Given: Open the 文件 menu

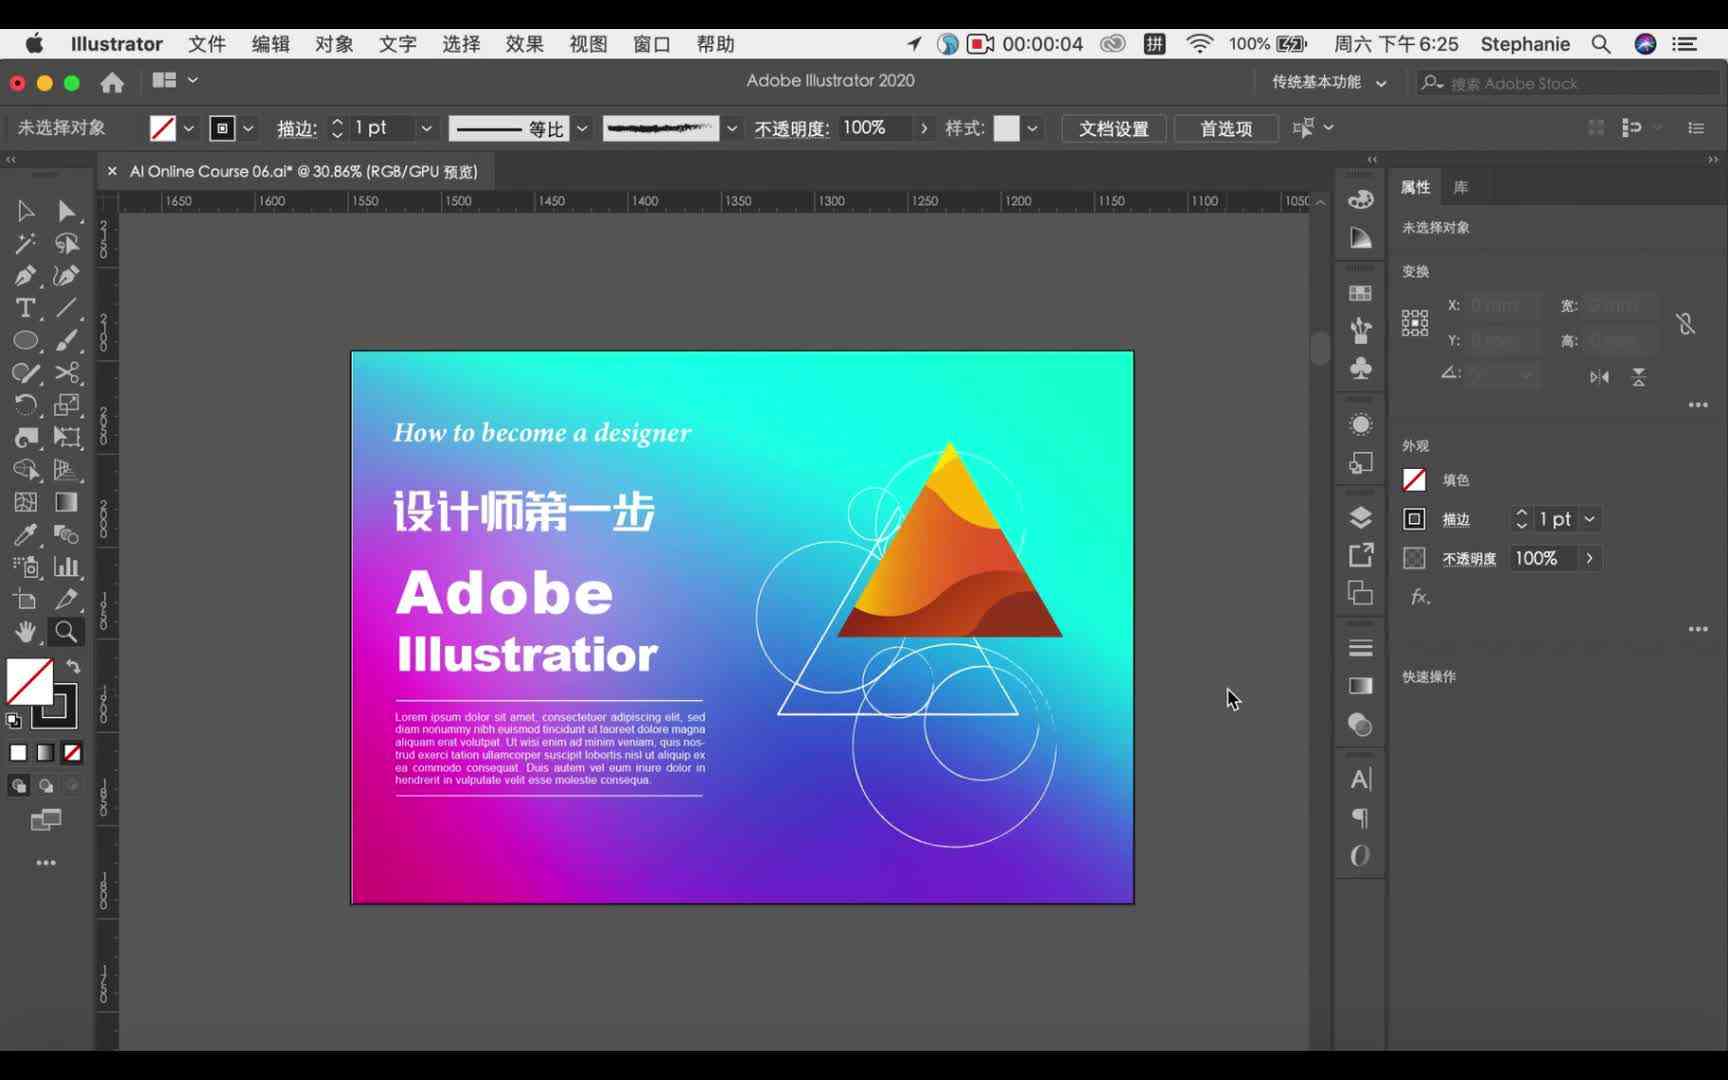Looking at the screenshot, I should pos(207,44).
